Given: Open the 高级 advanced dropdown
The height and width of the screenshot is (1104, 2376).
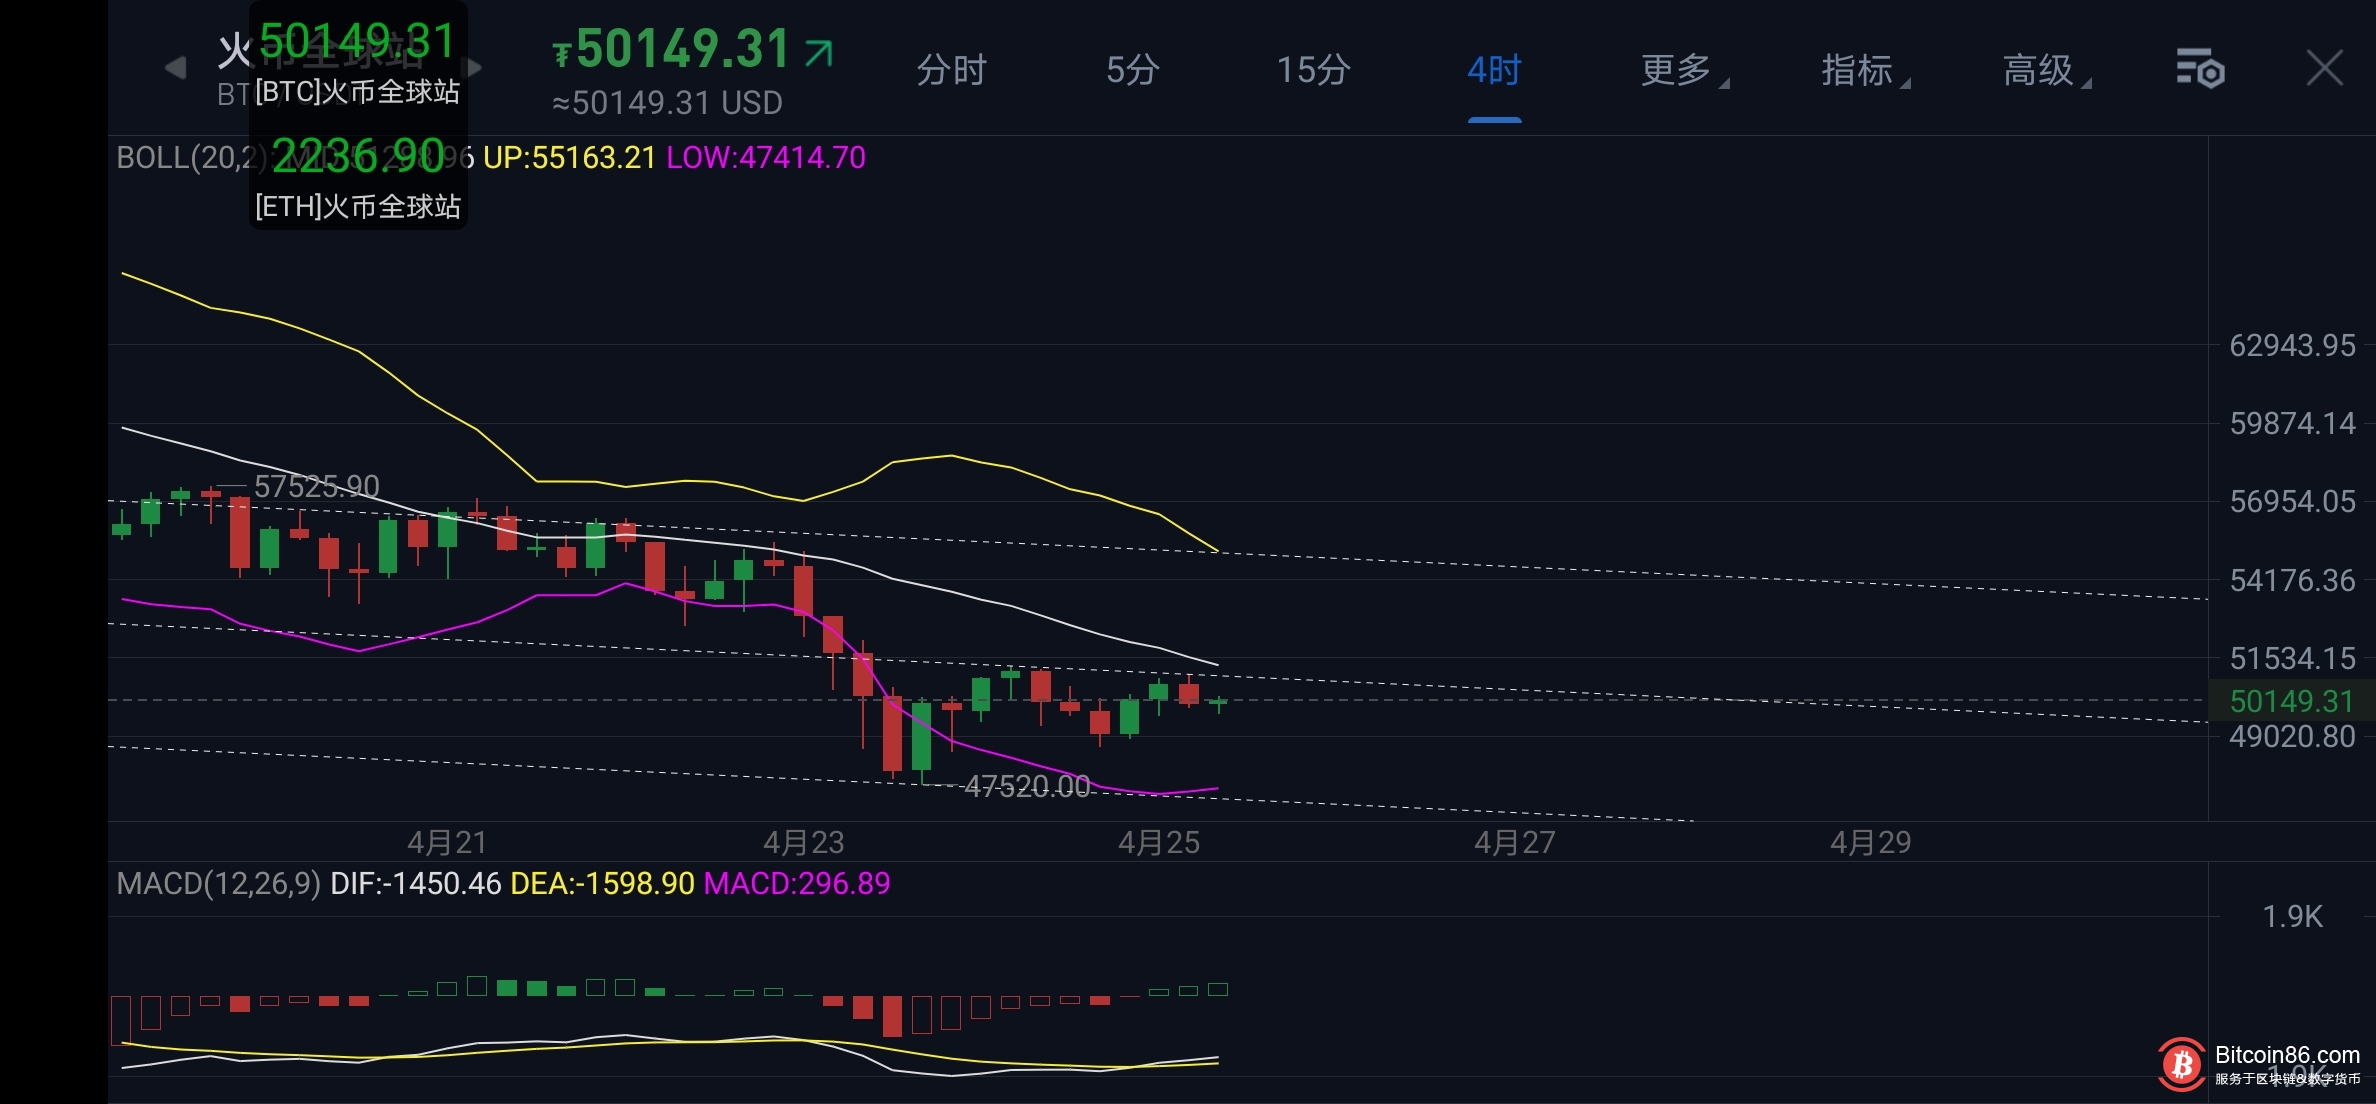Looking at the screenshot, I should (2040, 70).
